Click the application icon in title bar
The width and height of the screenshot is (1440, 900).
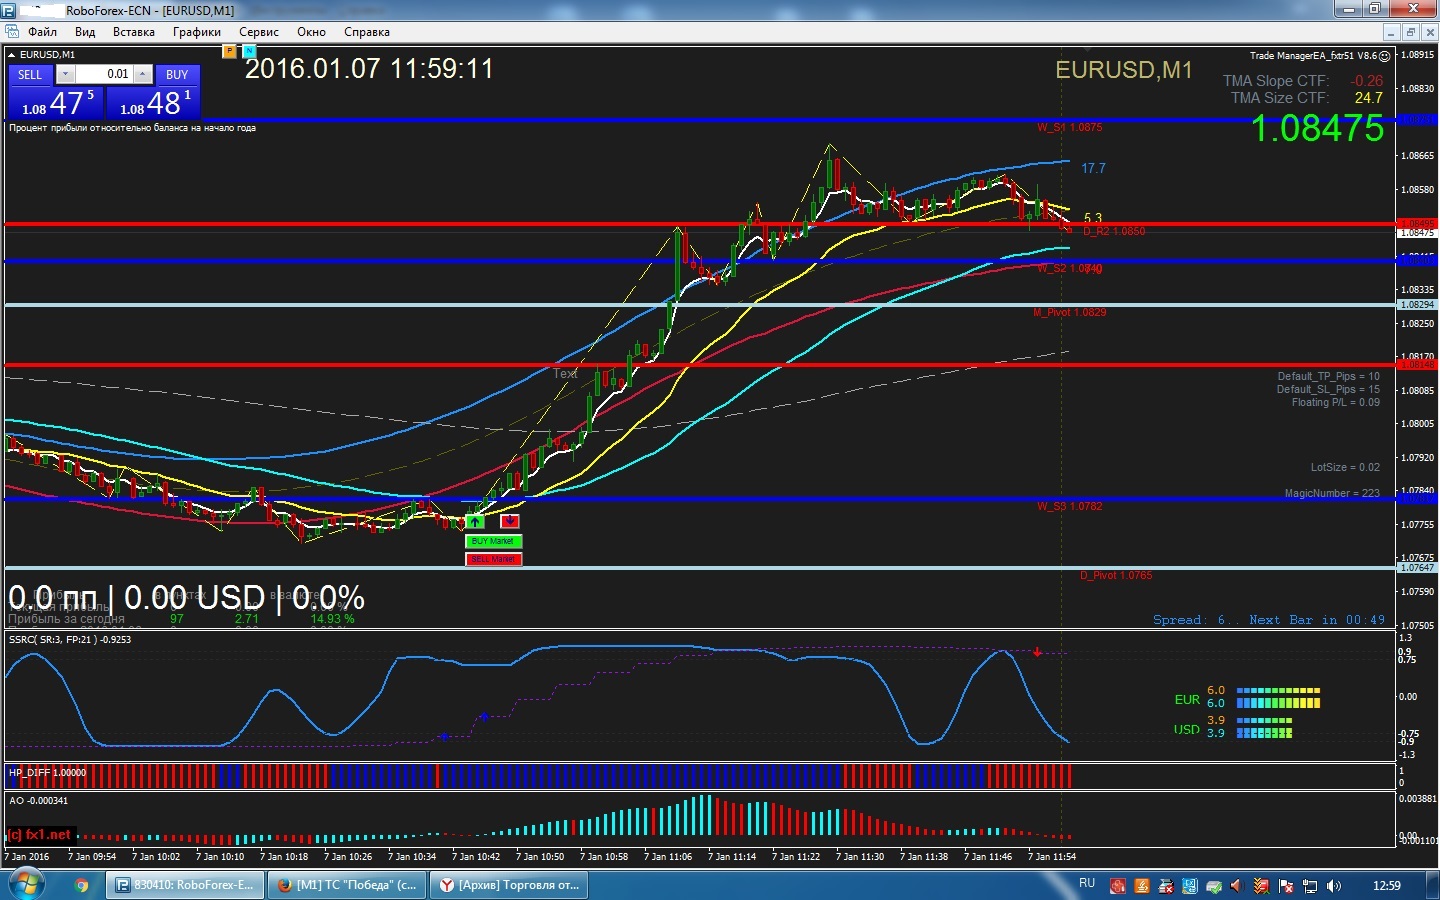coord(9,9)
